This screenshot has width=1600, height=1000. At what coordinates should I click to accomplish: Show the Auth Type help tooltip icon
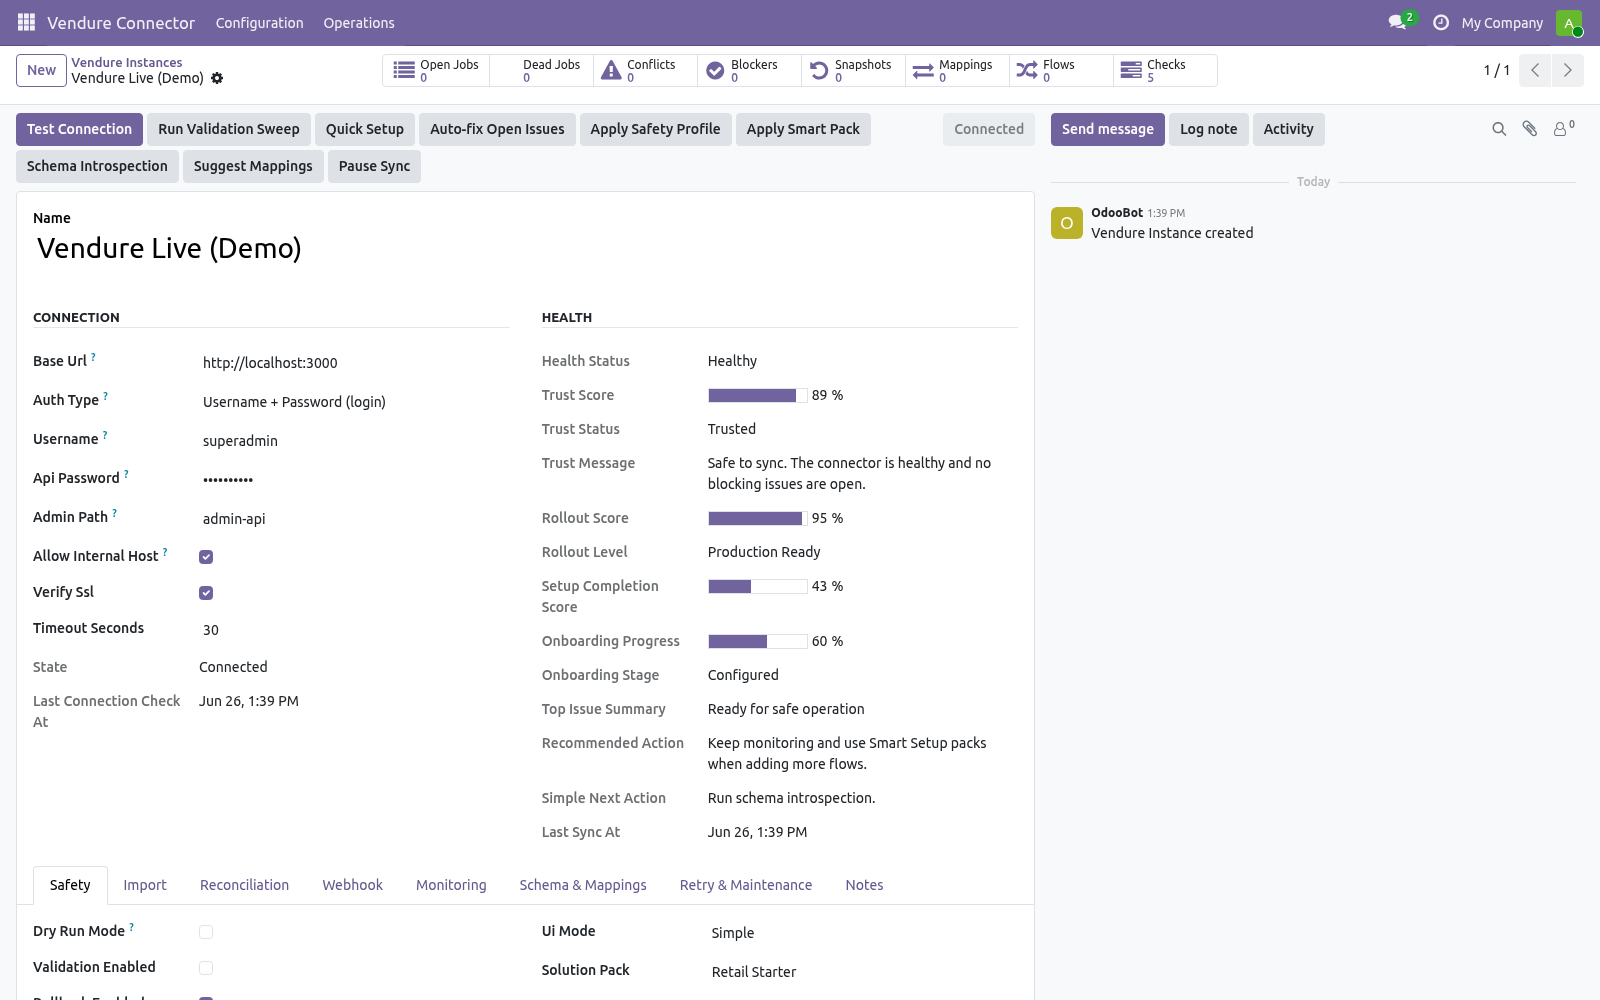[105, 396]
